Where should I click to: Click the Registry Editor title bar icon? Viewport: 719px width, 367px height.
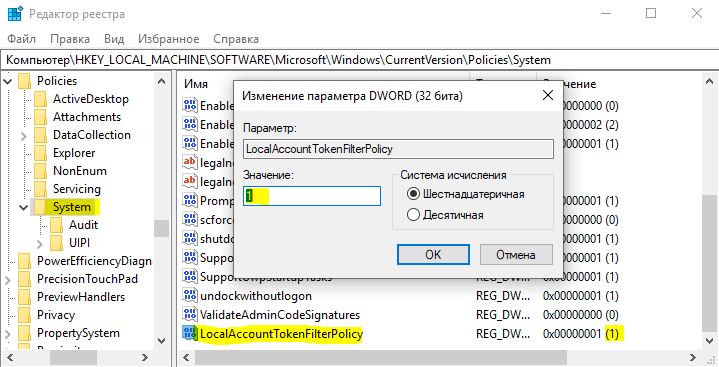pos(15,14)
